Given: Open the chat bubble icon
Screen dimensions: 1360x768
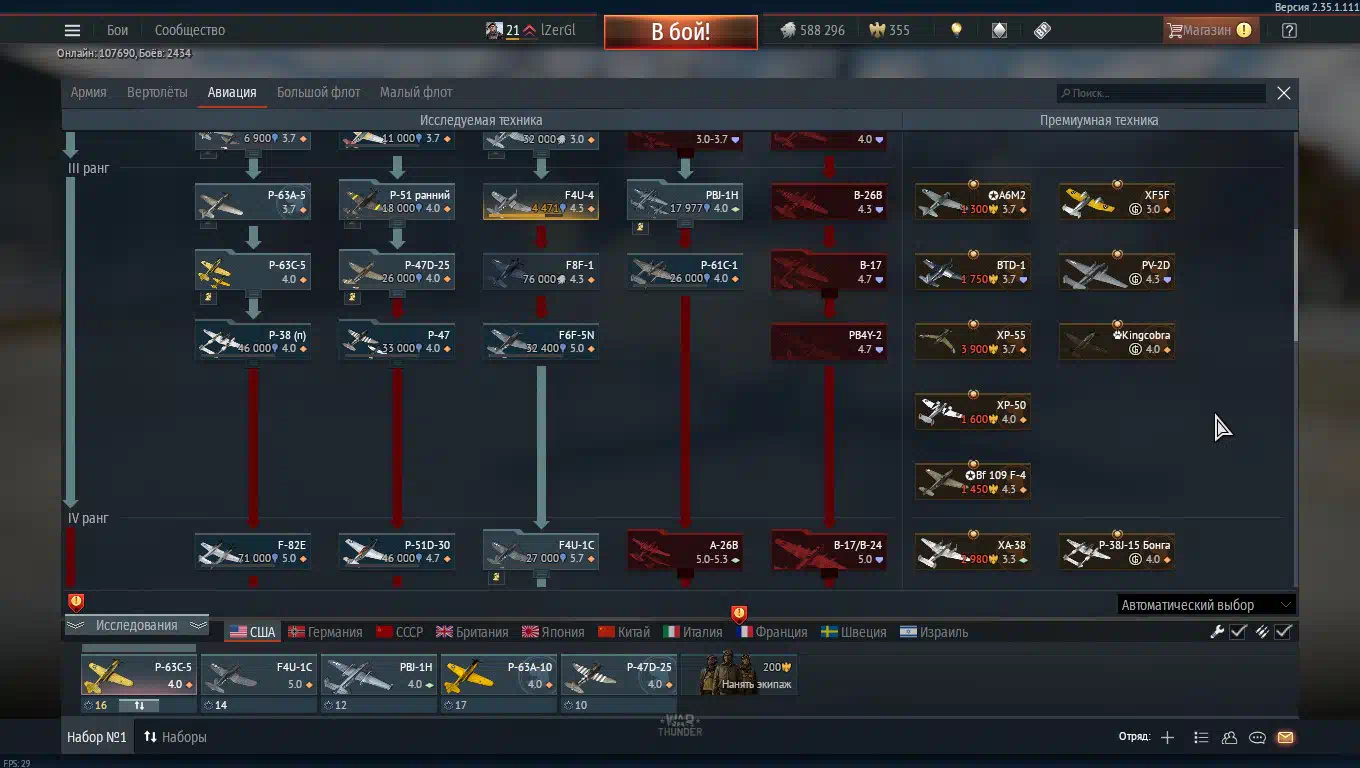Looking at the screenshot, I should point(1257,737).
